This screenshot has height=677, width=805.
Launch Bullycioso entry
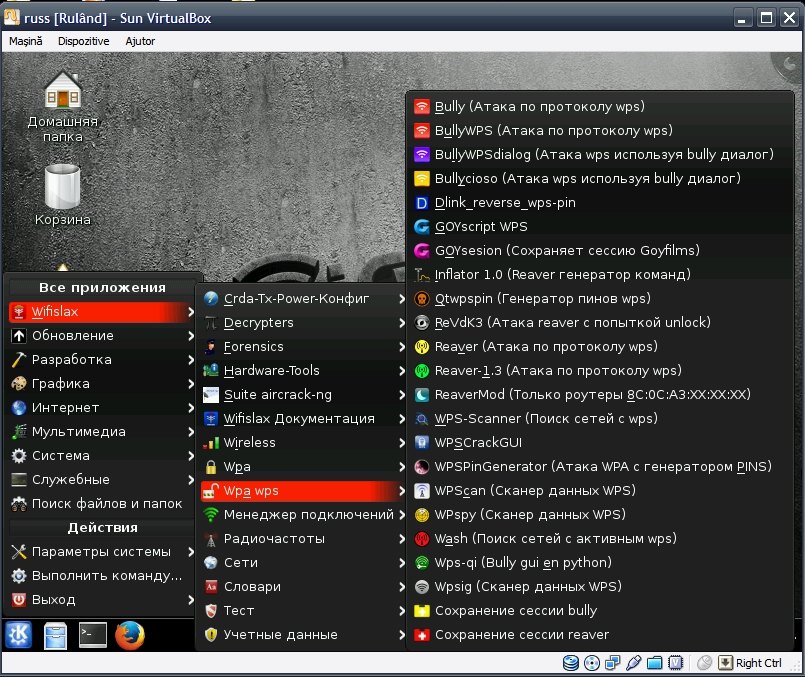click(x=600, y=179)
